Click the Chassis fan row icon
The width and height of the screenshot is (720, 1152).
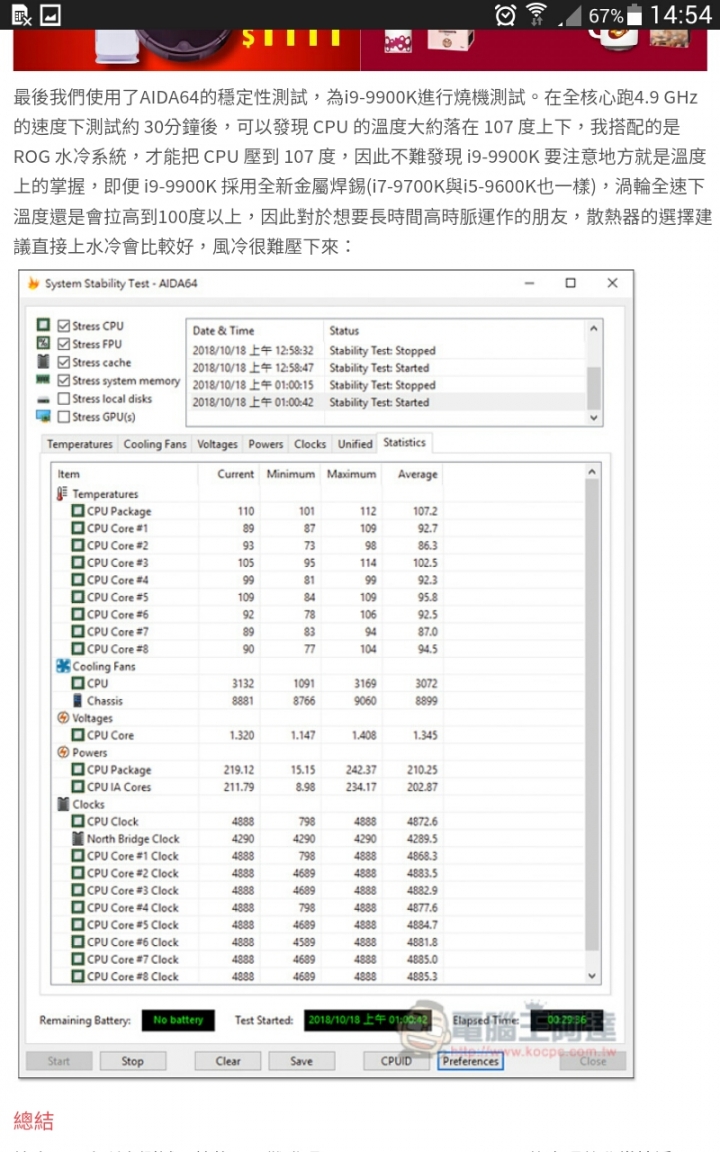coord(78,700)
